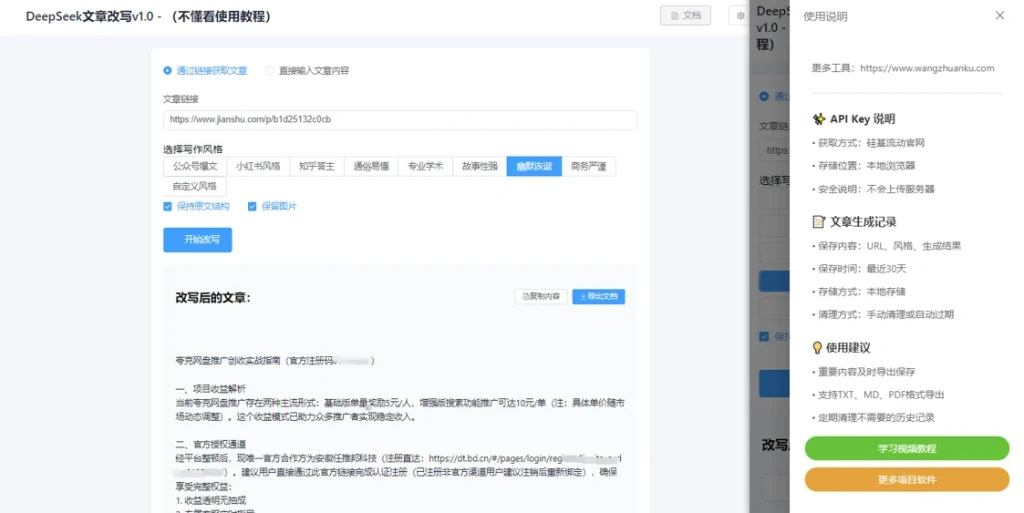Click the 使用建议 light bulb icon
This screenshot has width=1024, height=513.
click(x=817, y=348)
